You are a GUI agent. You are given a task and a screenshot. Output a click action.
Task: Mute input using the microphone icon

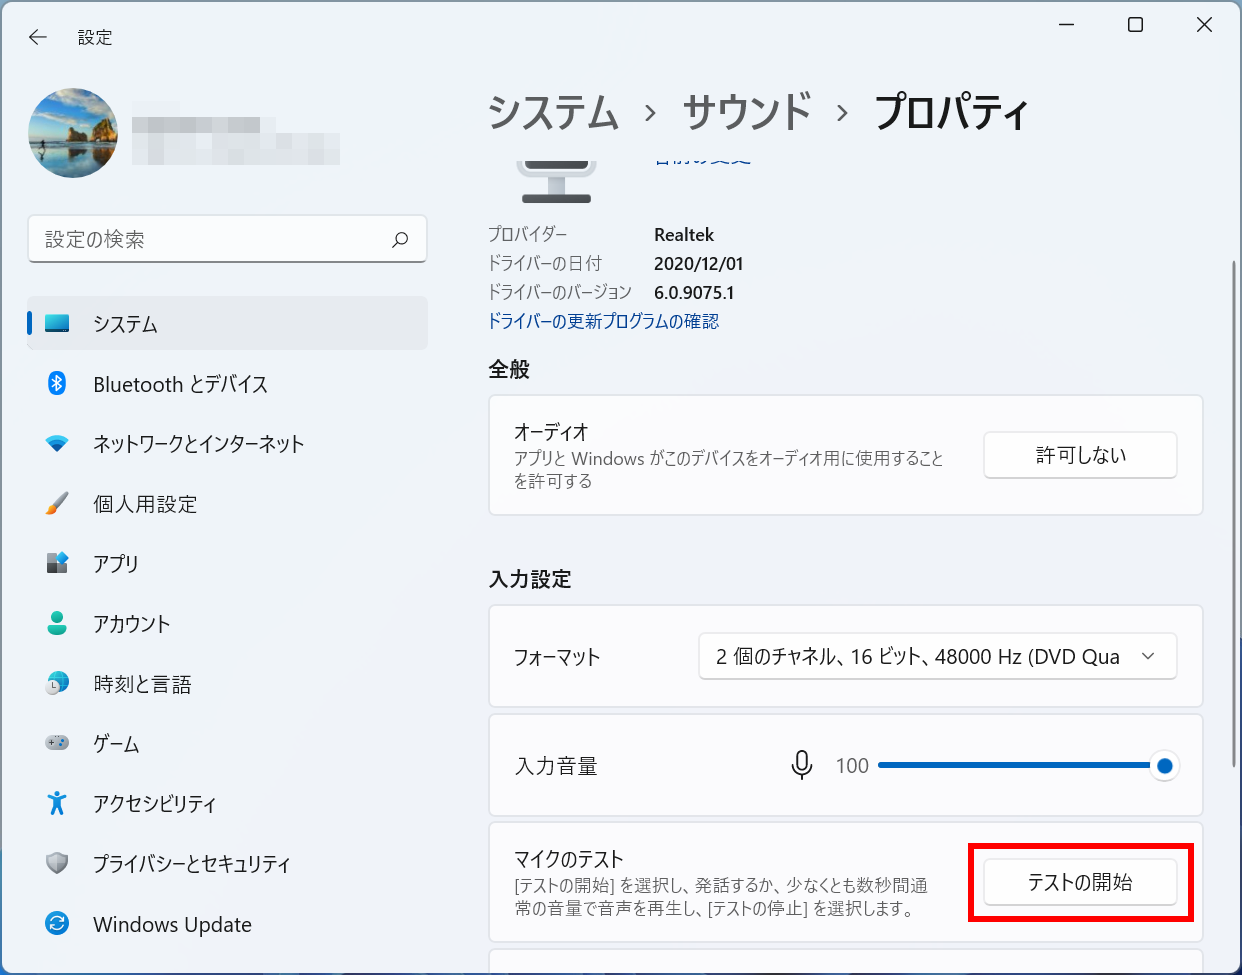[x=802, y=765]
